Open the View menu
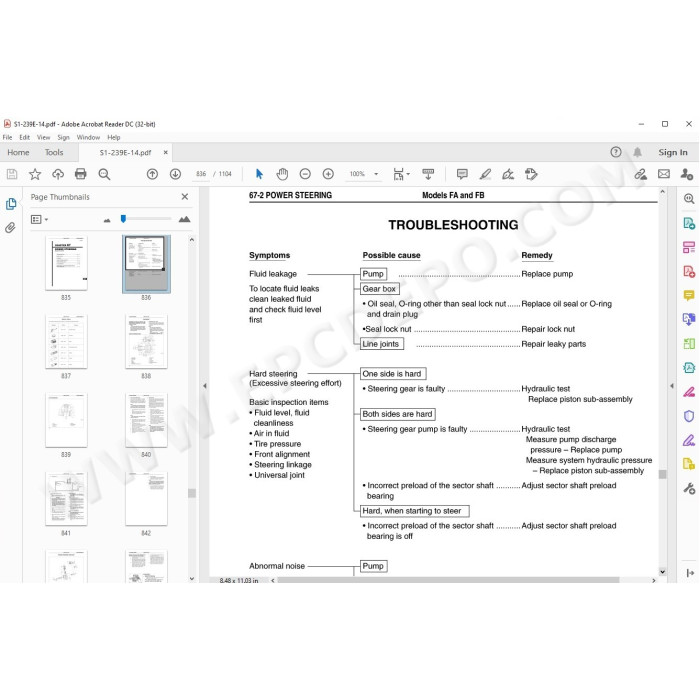Image resolution: width=700 pixels, height=700 pixels. point(43,138)
